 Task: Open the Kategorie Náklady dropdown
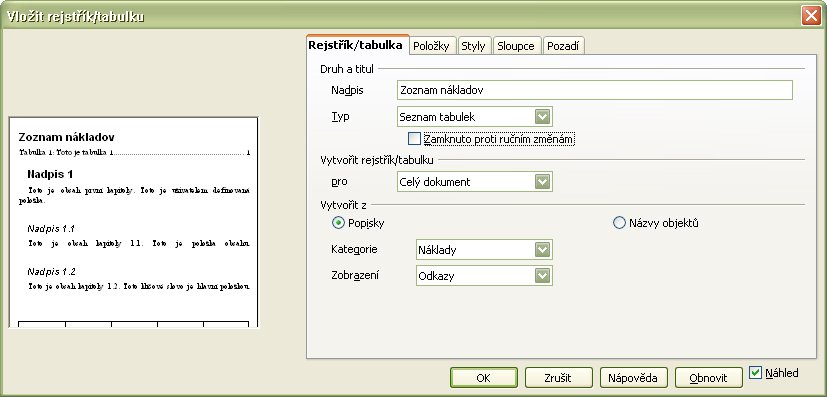click(x=542, y=249)
